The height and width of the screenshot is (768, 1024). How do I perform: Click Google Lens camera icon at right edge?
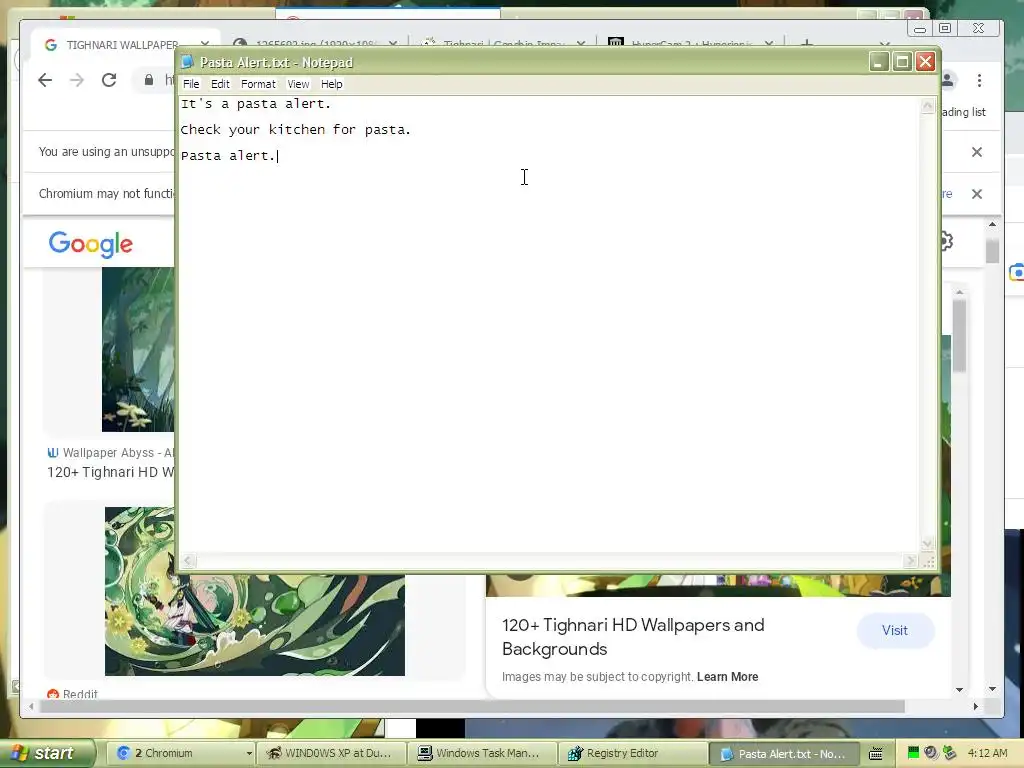(x=1016, y=272)
